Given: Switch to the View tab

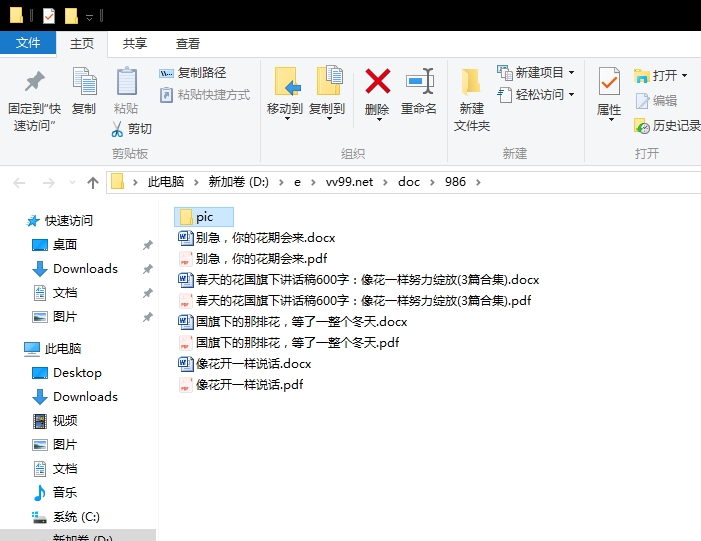Looking at the screenshot, I should point(187,44).
